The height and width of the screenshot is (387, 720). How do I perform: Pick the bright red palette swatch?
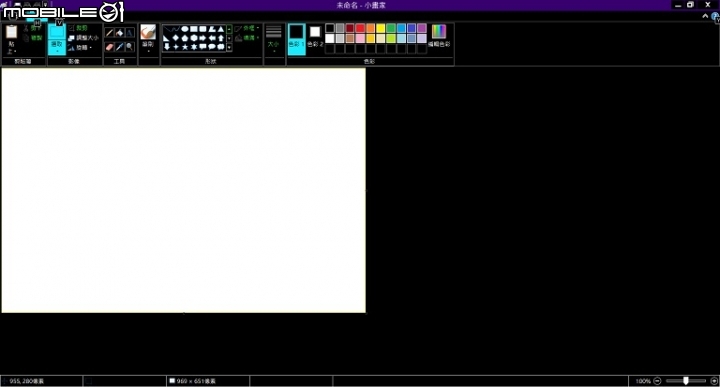coord(360,28)
